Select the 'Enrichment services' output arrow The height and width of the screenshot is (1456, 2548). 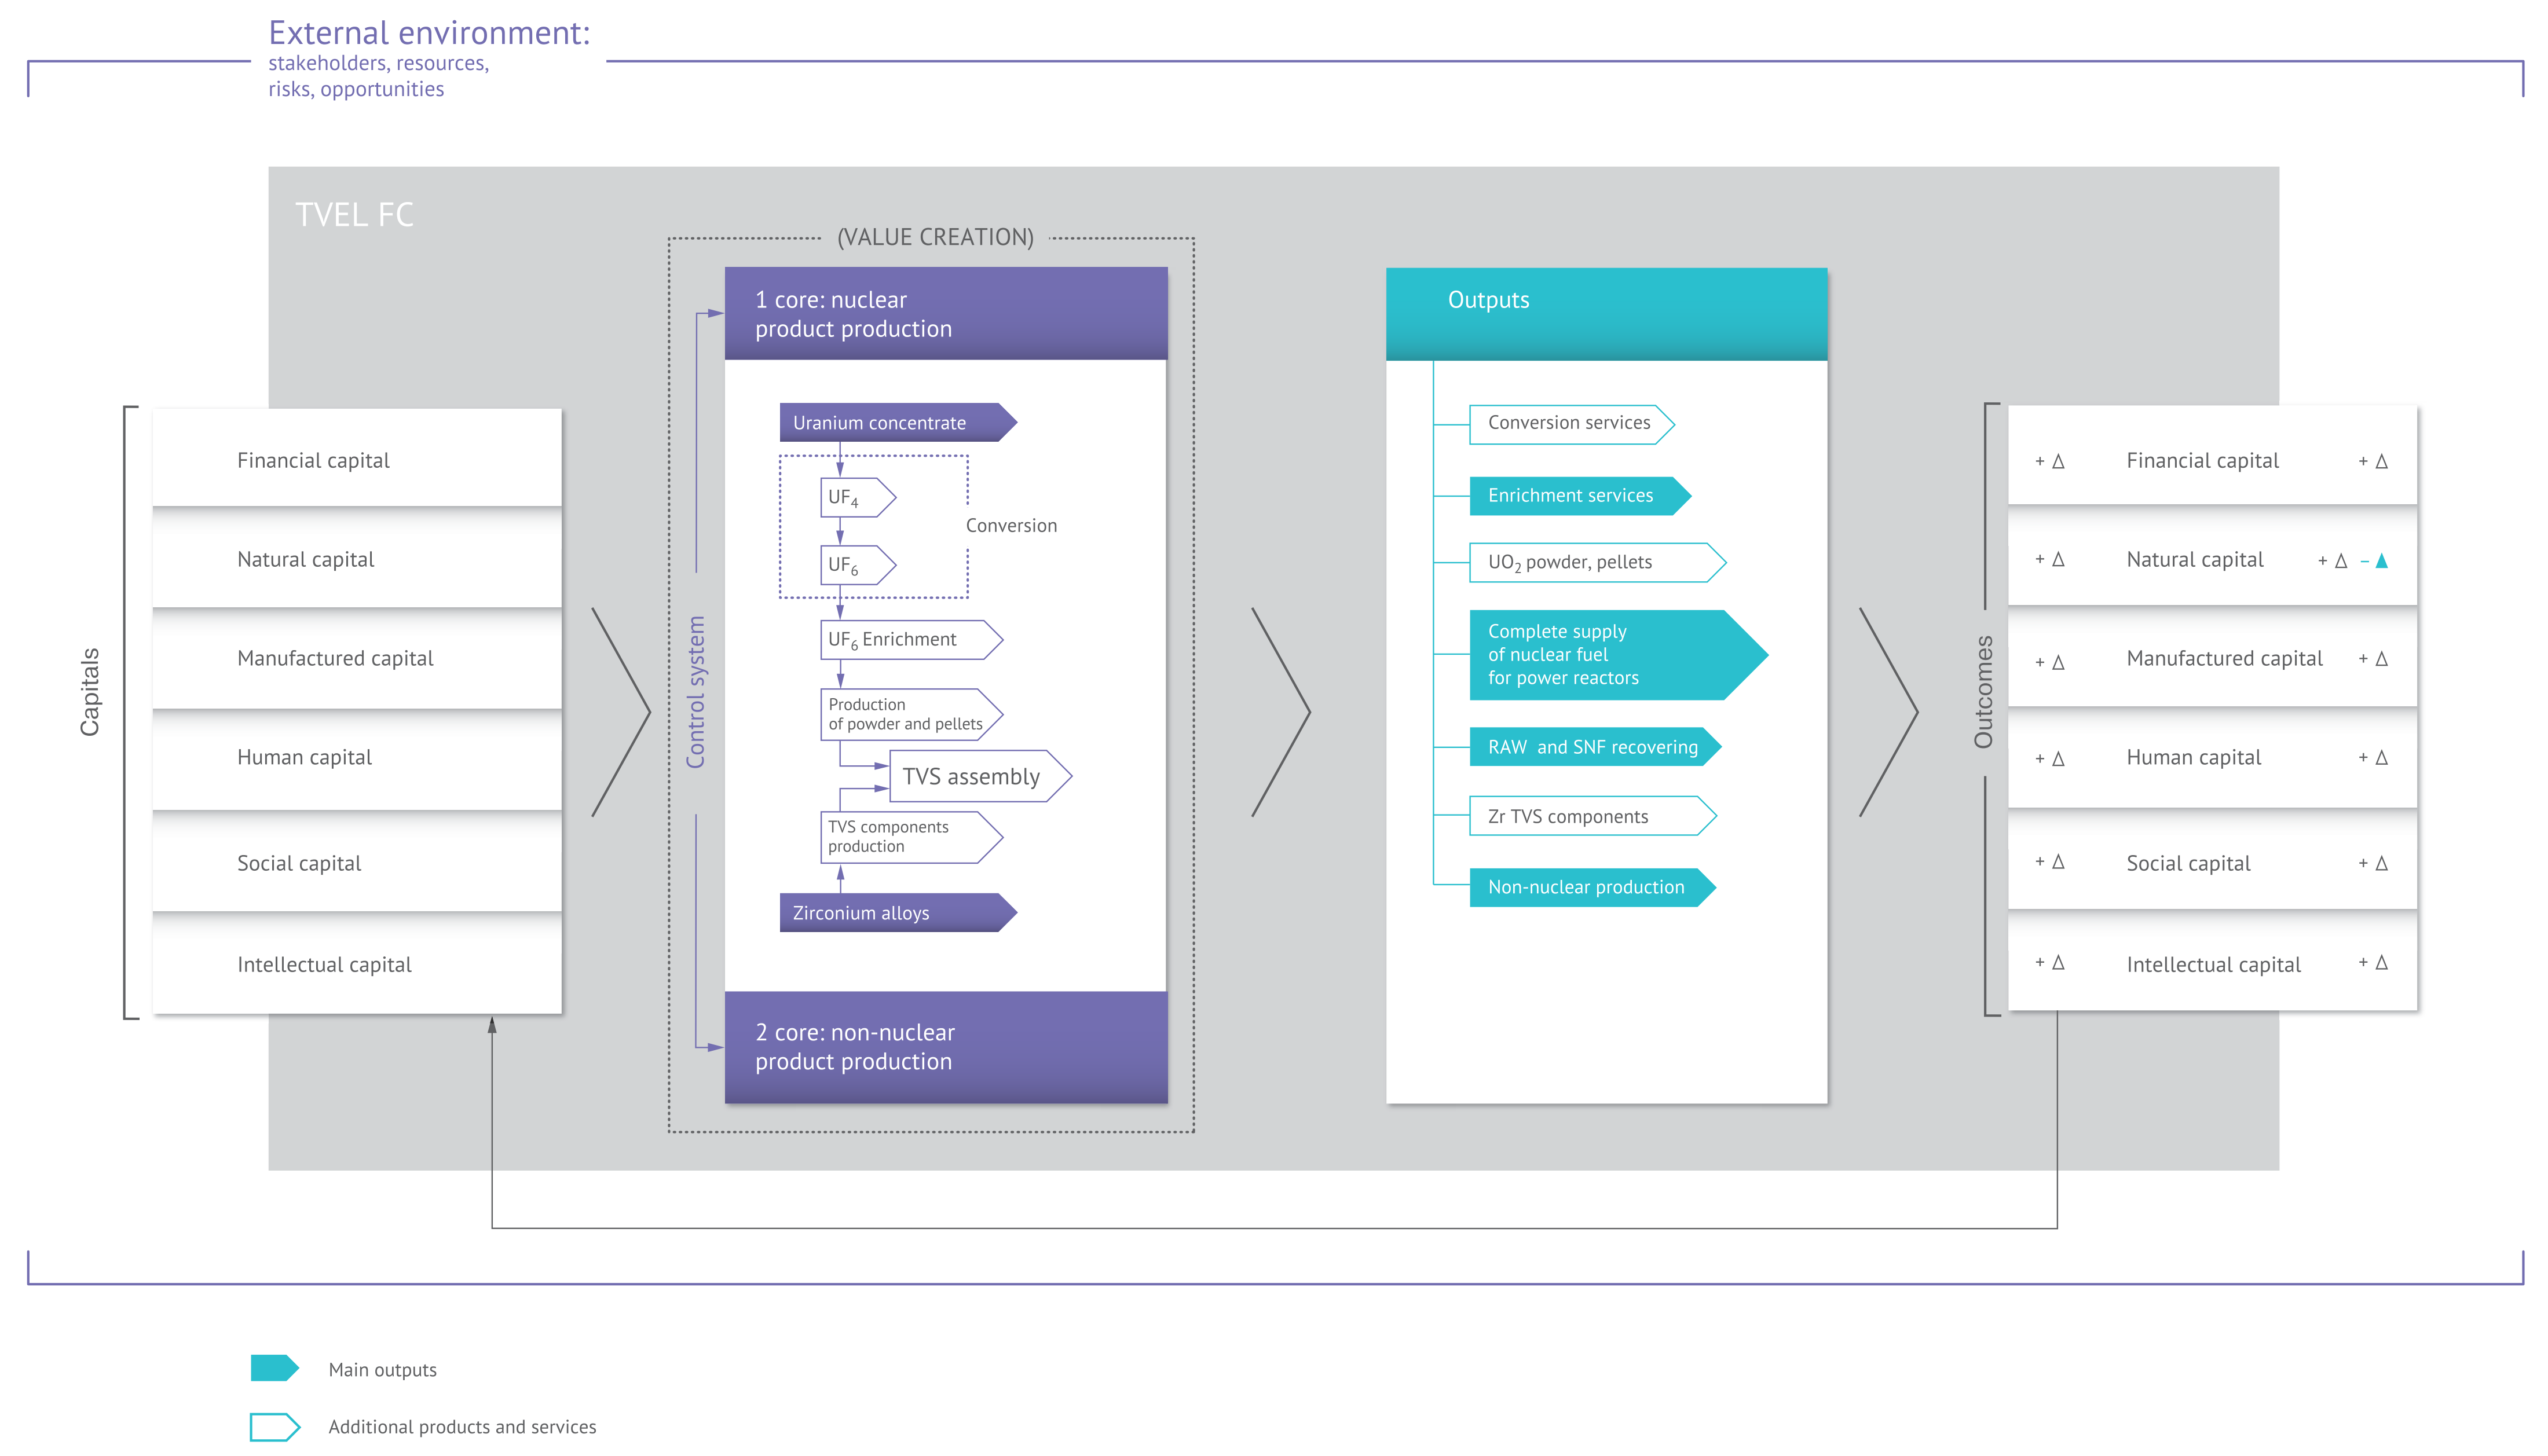(x=1580, y=496)
